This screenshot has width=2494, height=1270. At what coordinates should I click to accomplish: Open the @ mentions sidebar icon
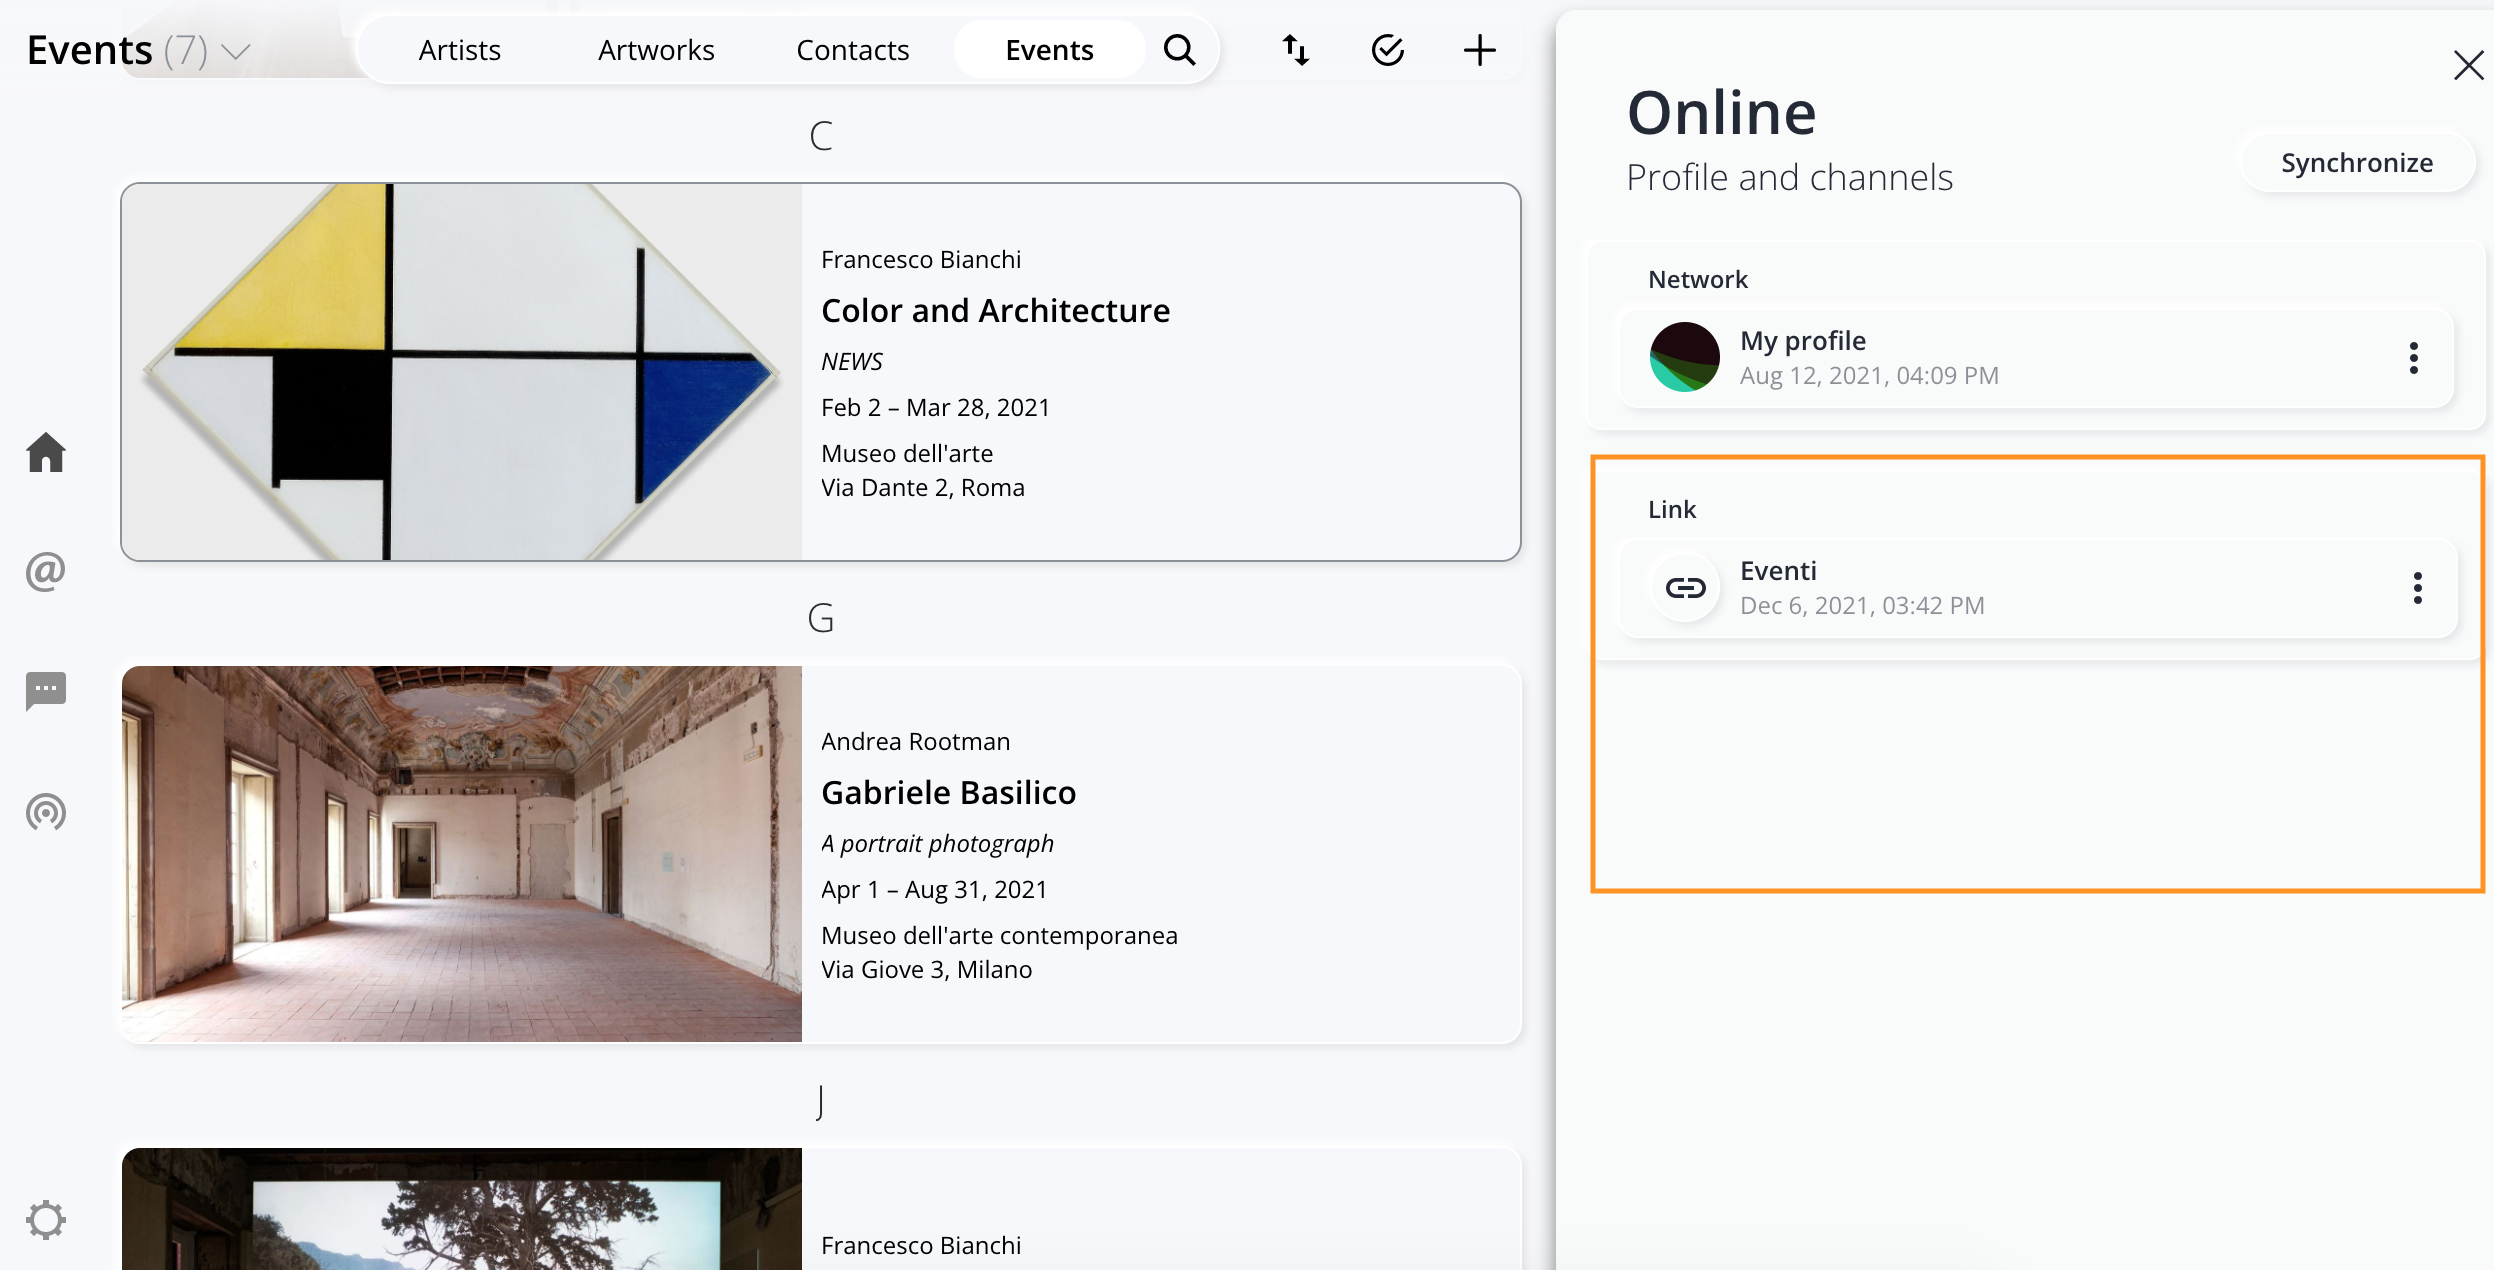pyautogui.click(x=46, y=571)
